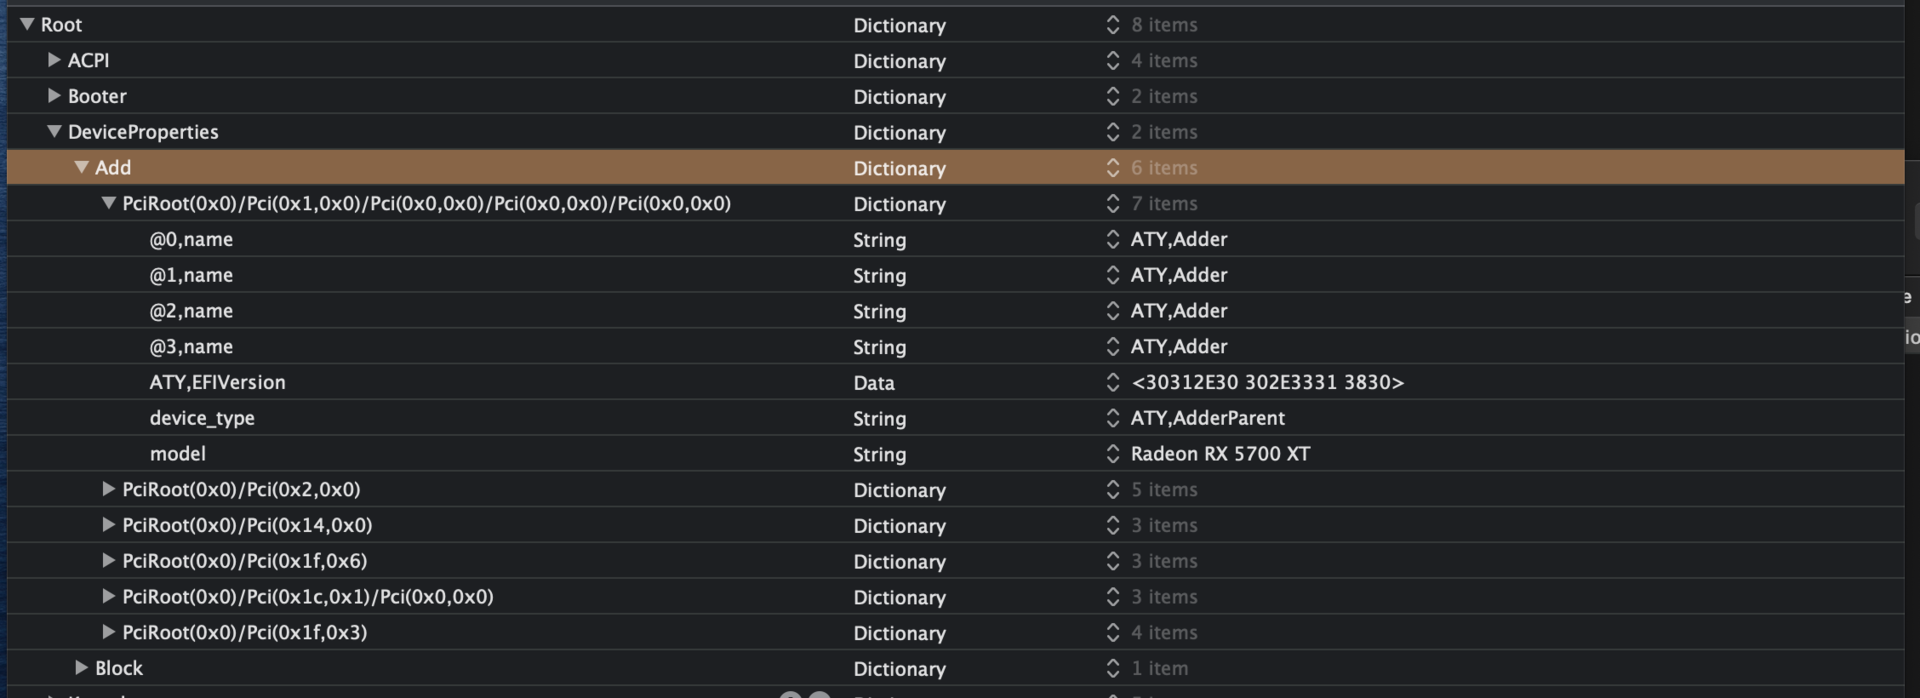
Task: Open the type stepper for the model row
Action: point(1112,454)
